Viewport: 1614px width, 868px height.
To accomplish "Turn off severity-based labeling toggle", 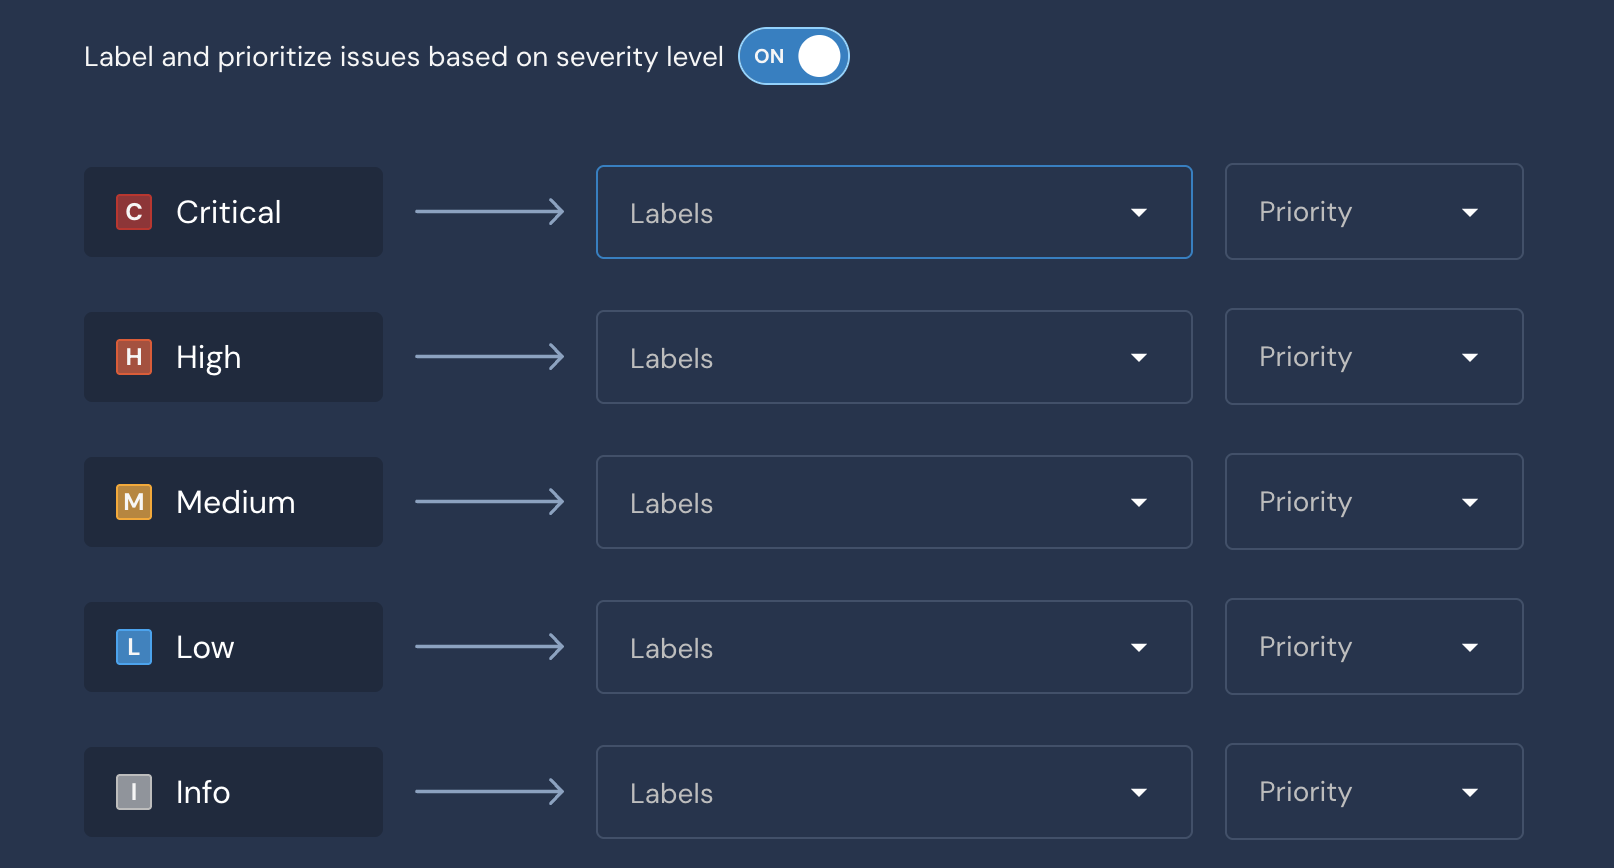I will pyautogui.click(x=793, y=56).
